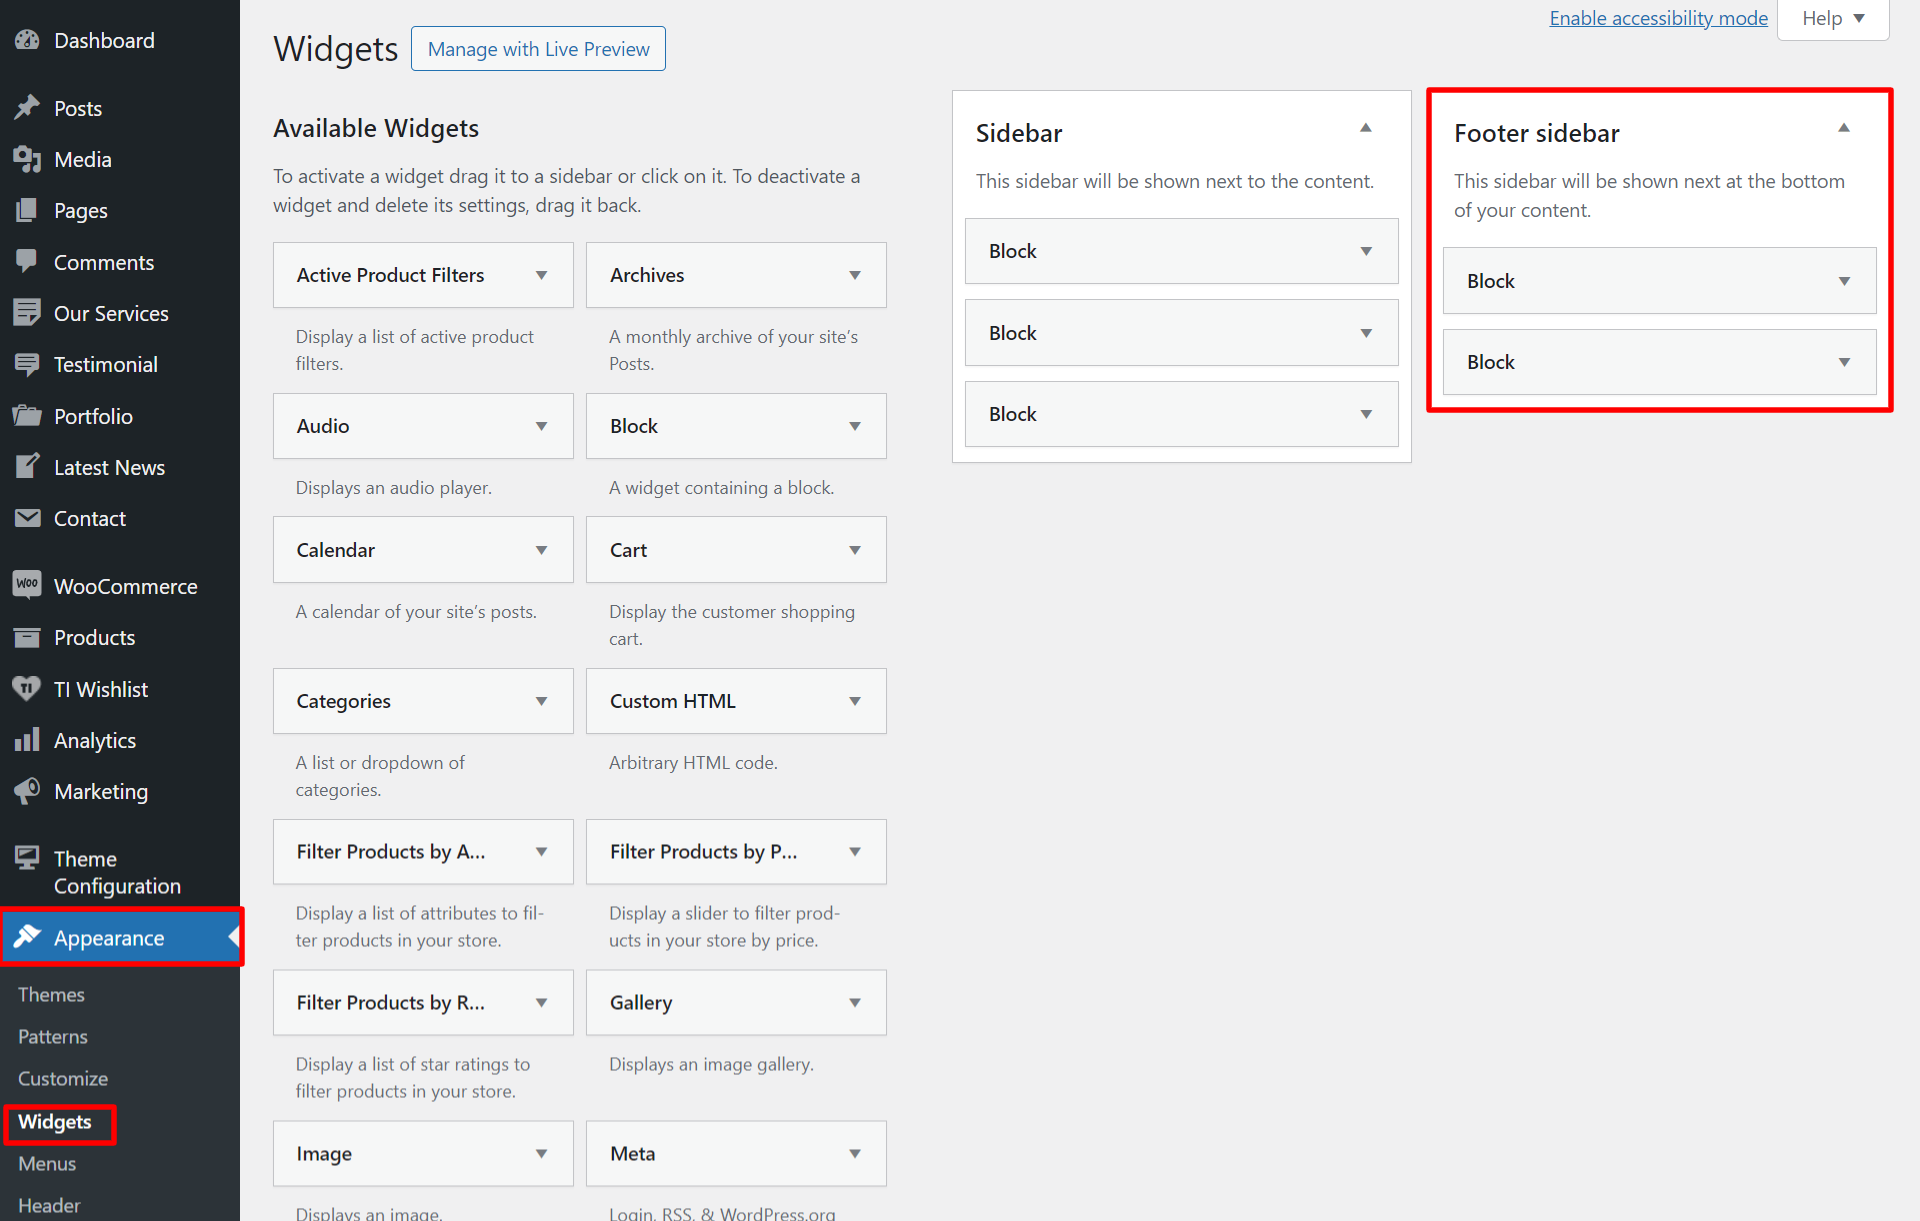Click the WooCommerce logo icon
This screenshot has width=1920, height=1221.
point(27,586)
